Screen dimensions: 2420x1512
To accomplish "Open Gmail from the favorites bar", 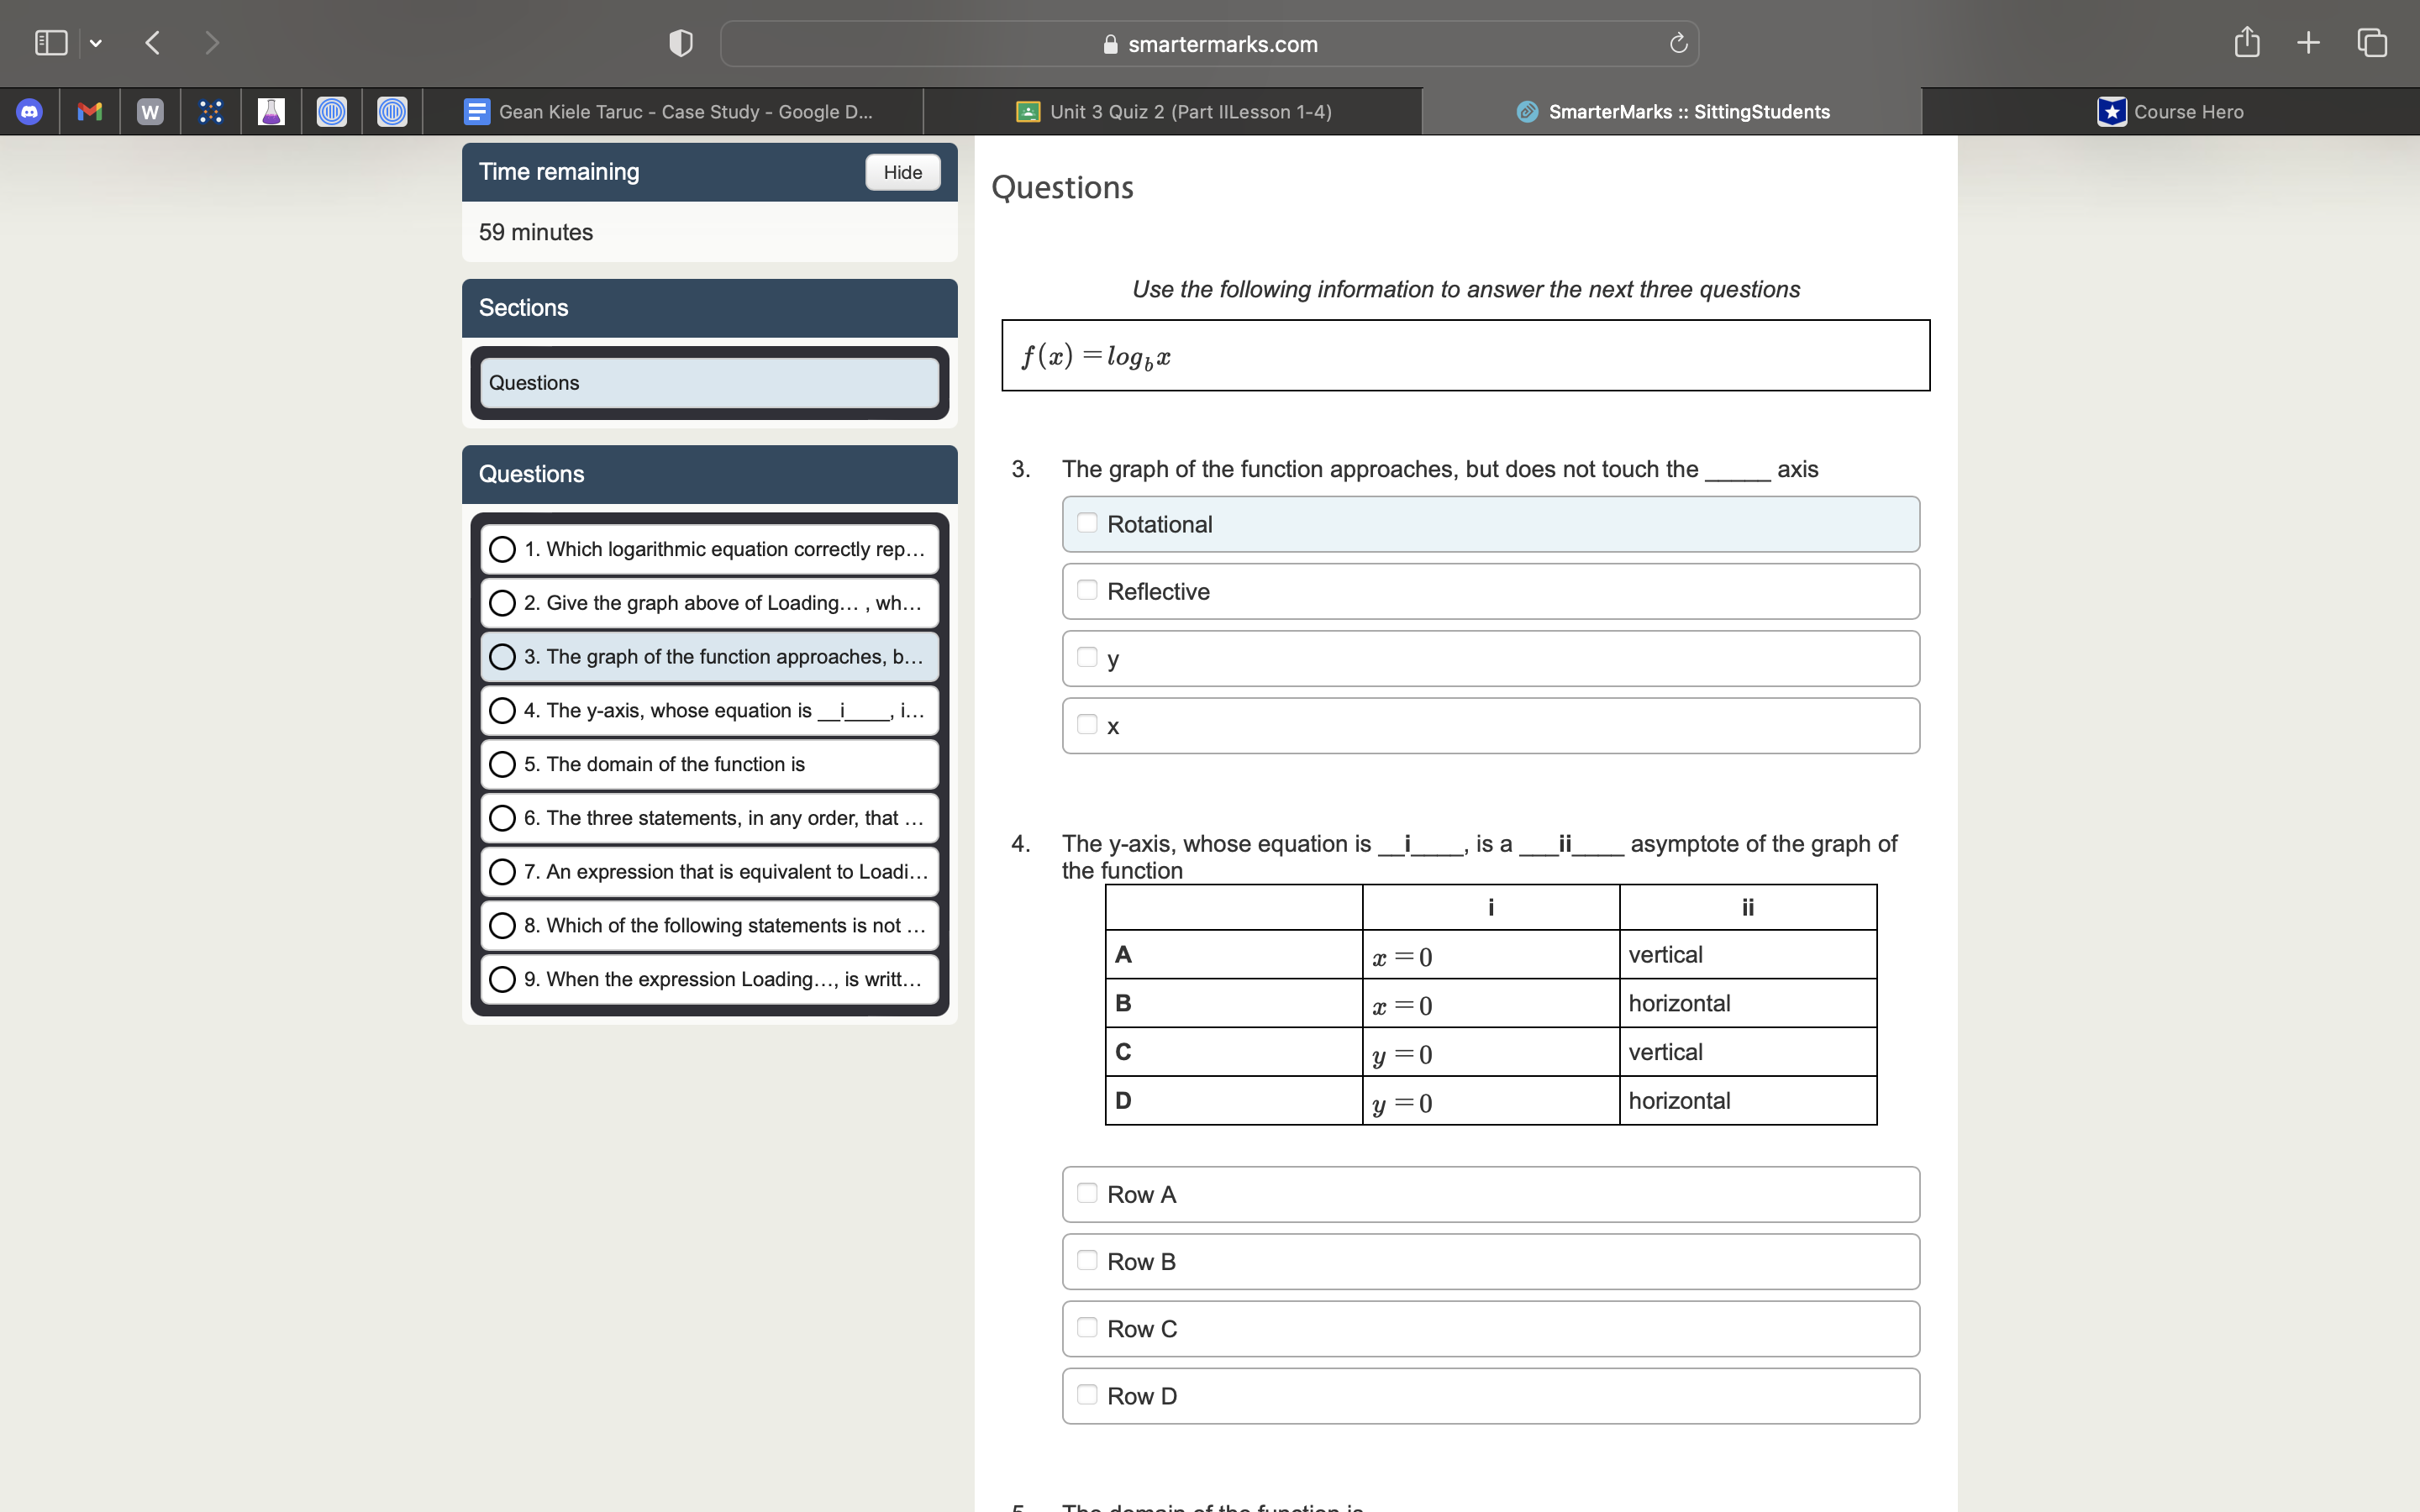I will point(89,111).
